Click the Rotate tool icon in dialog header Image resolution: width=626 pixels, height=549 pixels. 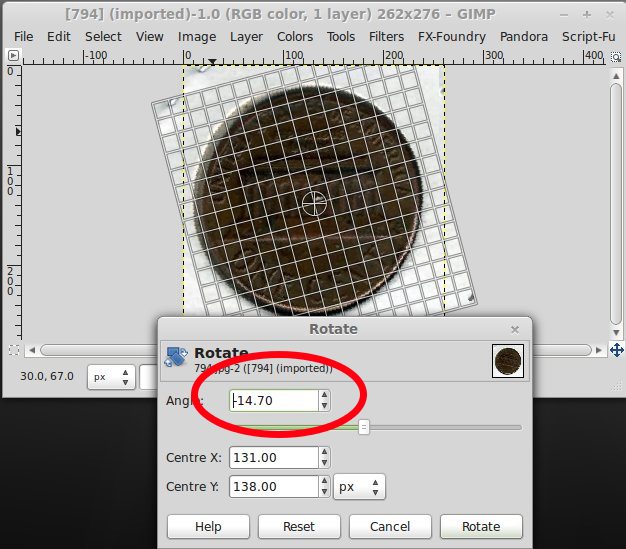click(x=176, y=357)
